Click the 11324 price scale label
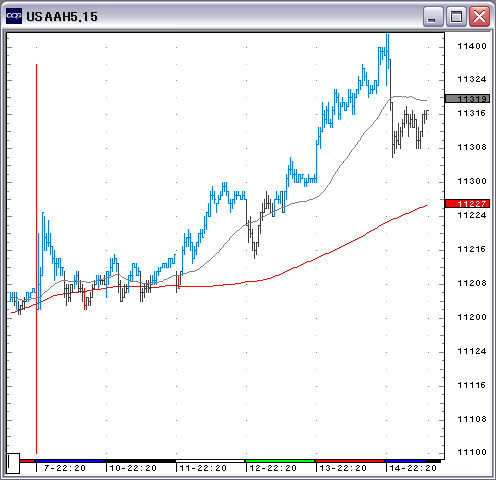 [x=472, y=79]
